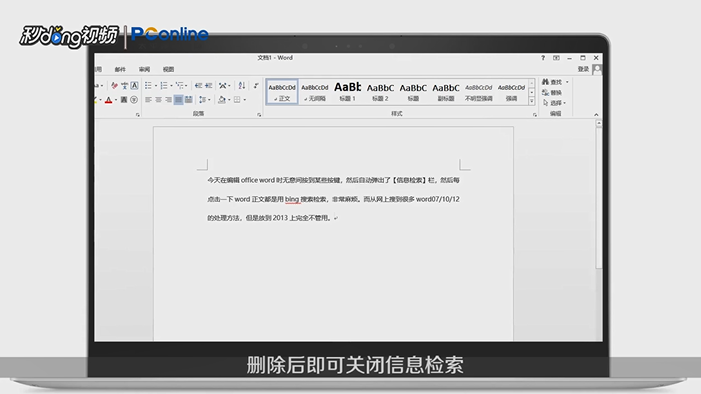Click the Borders icon

(x=237, y=100)
